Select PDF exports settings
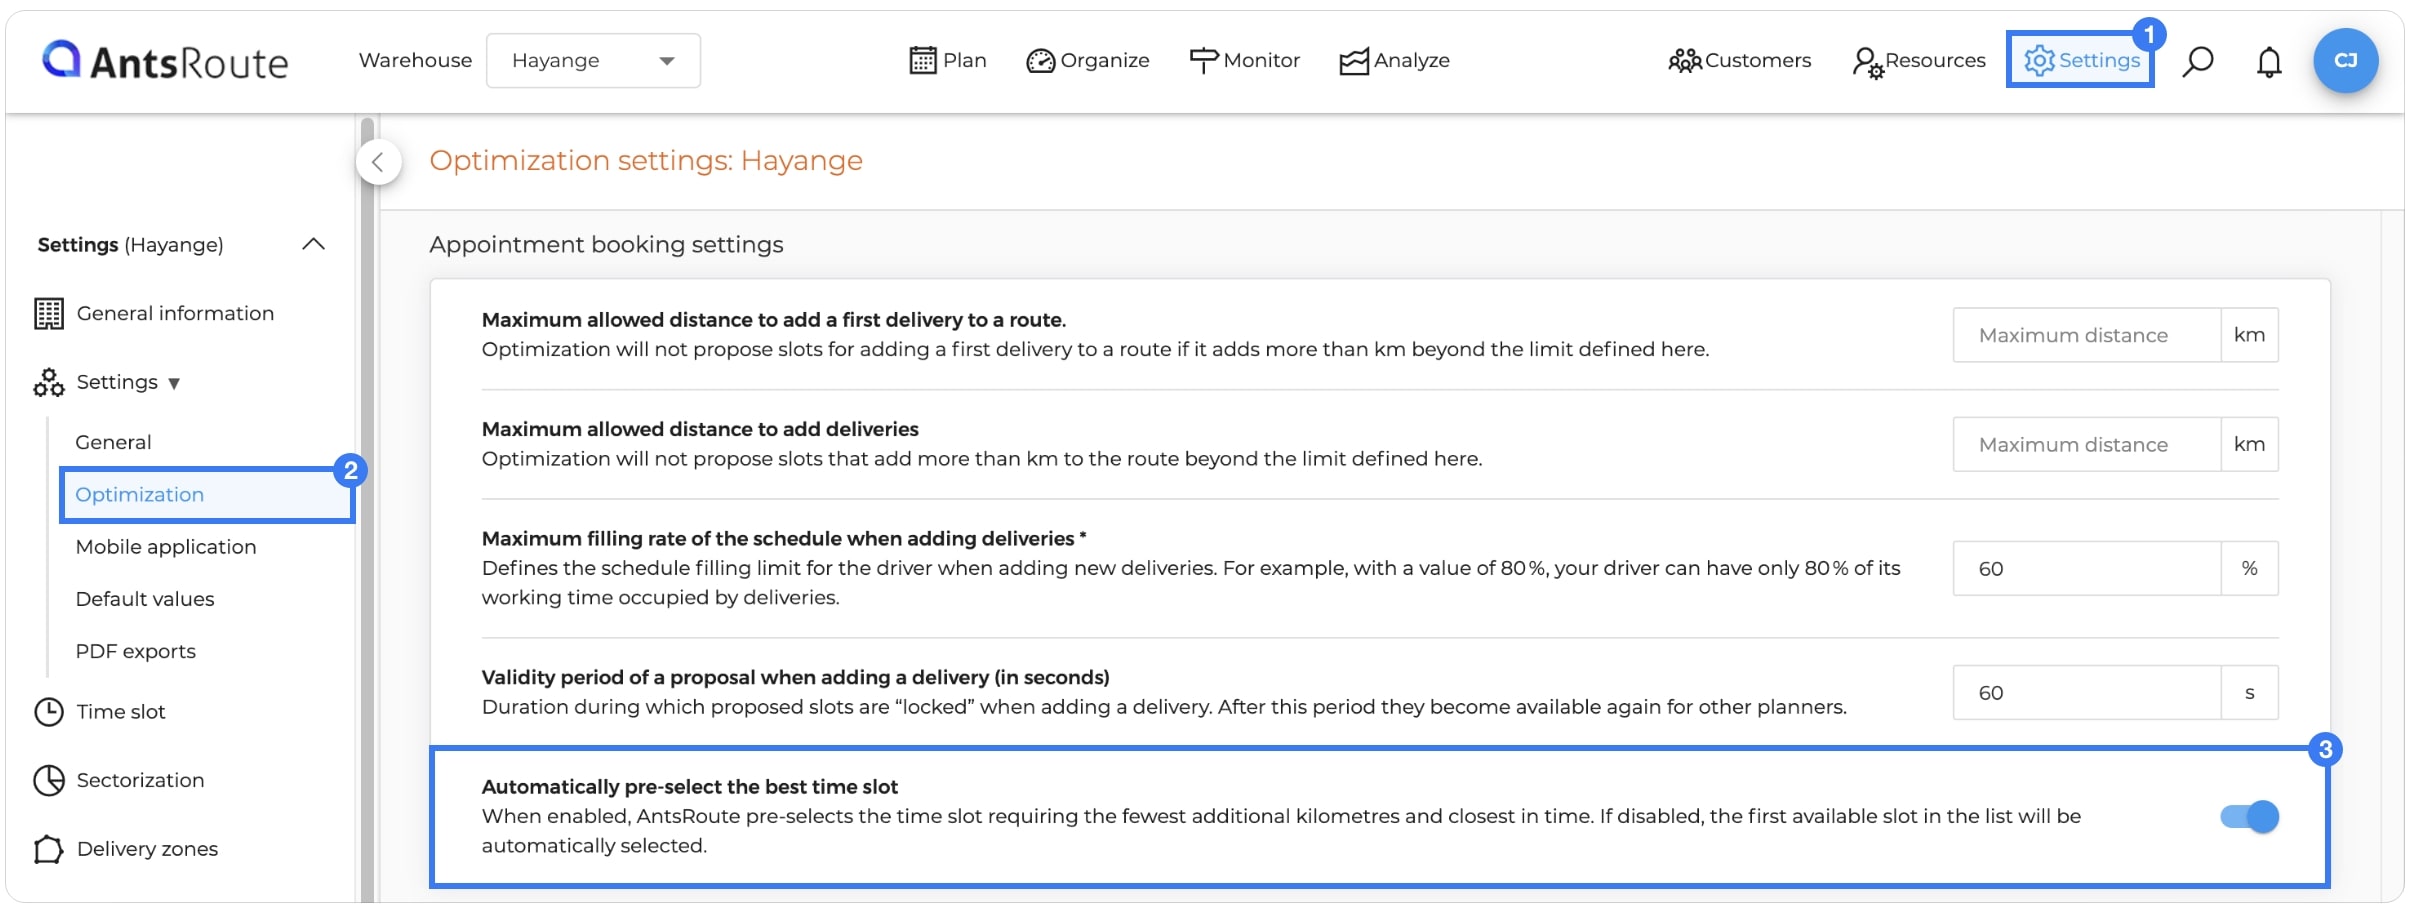Viewport: 2410px width, 910px height. point(136,651)
